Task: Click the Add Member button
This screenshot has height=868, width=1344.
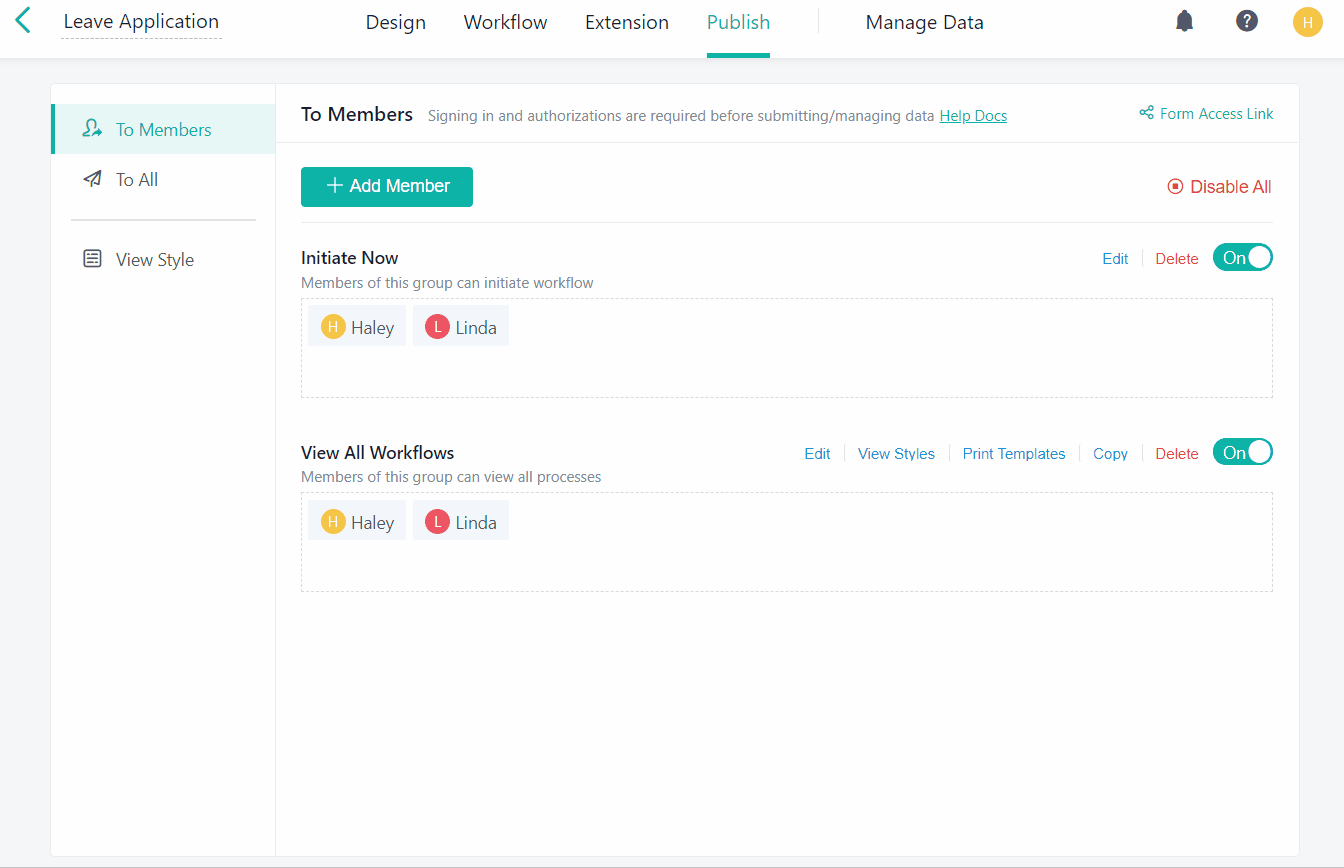Action: [387, 187]
